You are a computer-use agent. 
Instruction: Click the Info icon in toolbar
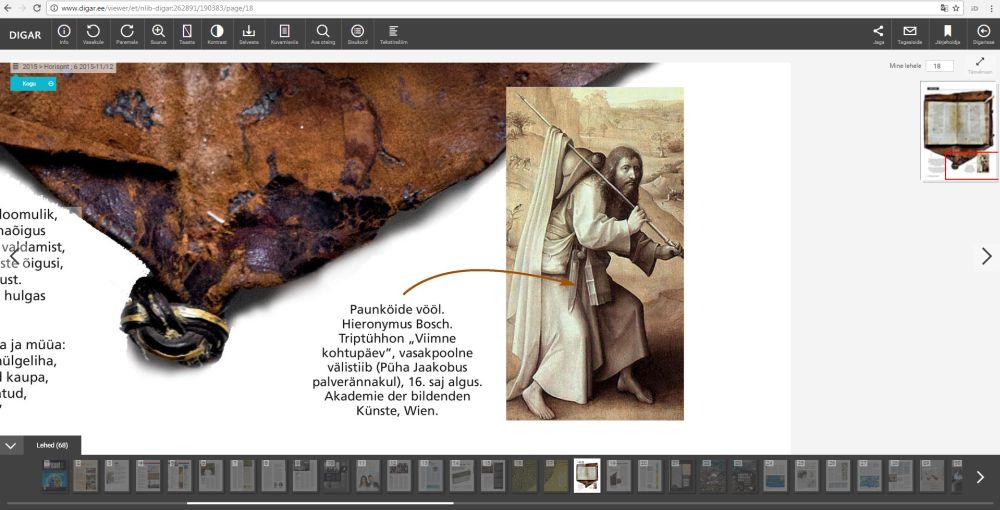tap(64, 33)
